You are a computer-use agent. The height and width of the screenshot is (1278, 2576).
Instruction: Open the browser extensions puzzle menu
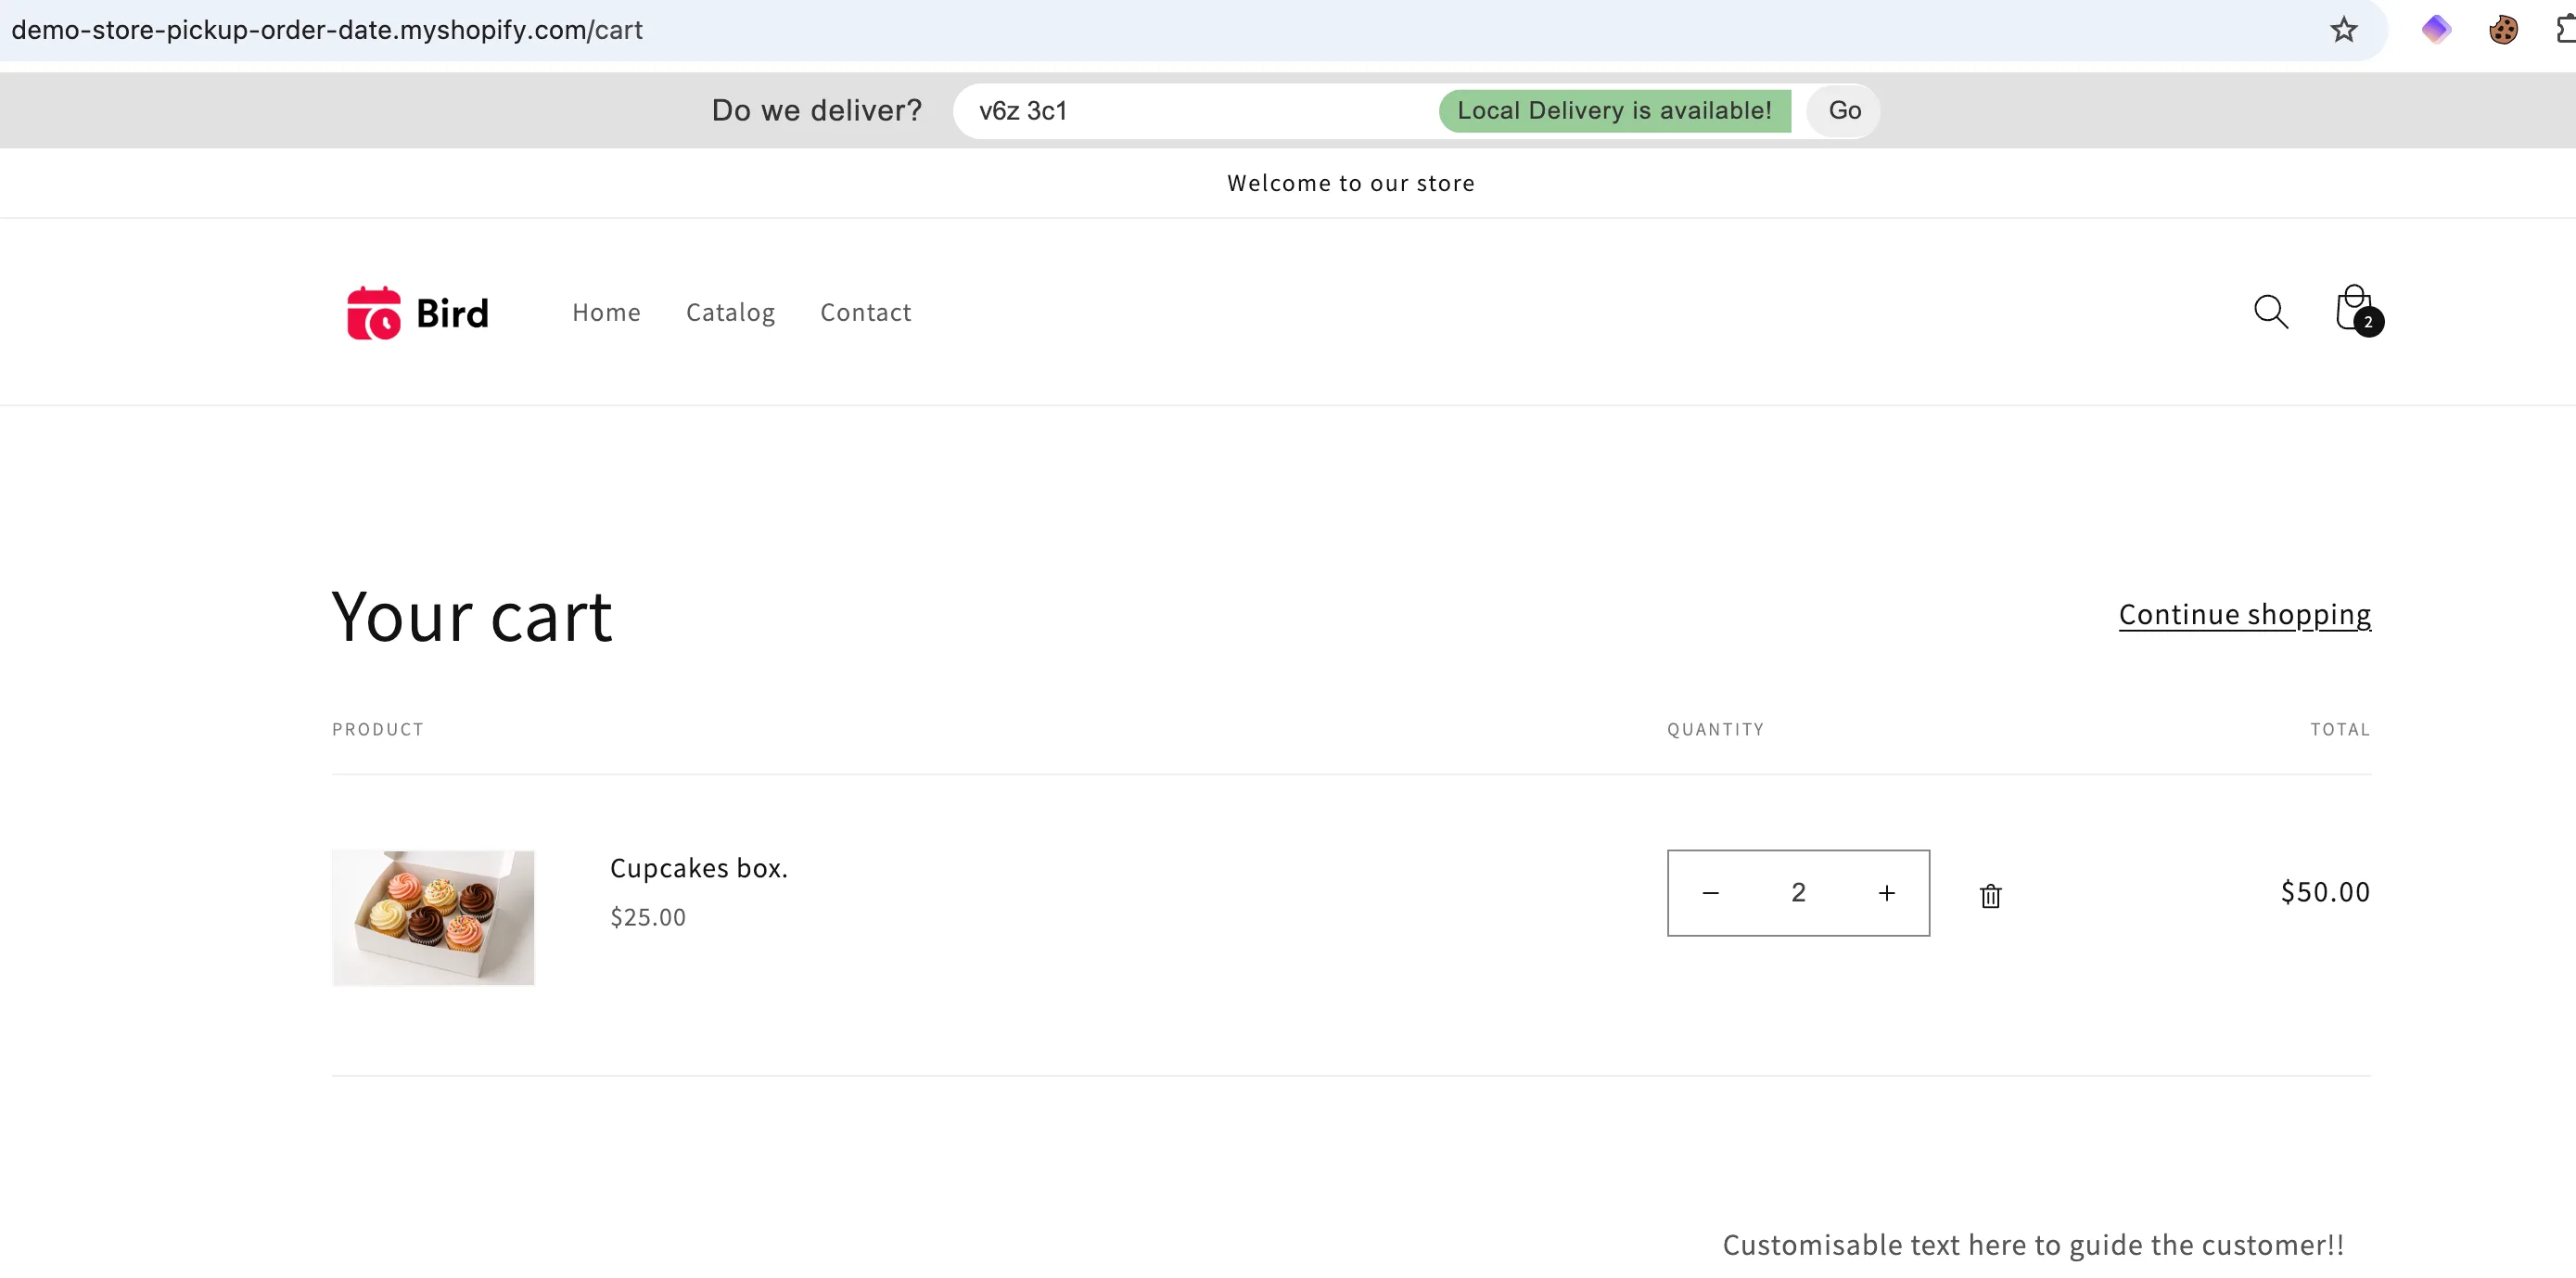click(x=2563, y=29)
